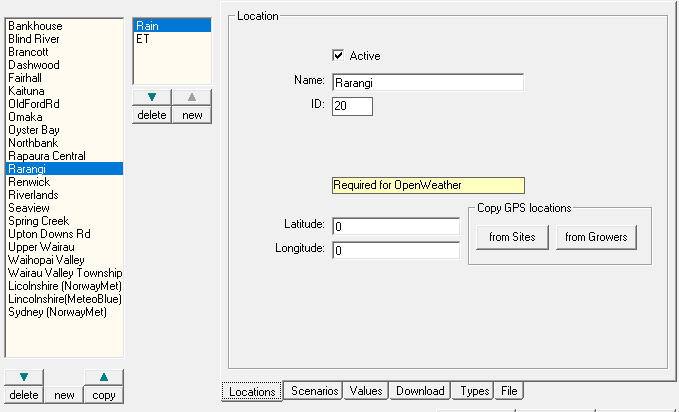Image resolution: width=679 pixels, height=412 pixels.
Task: Uncheck the Active checkbox
Action: coord(338,56)
